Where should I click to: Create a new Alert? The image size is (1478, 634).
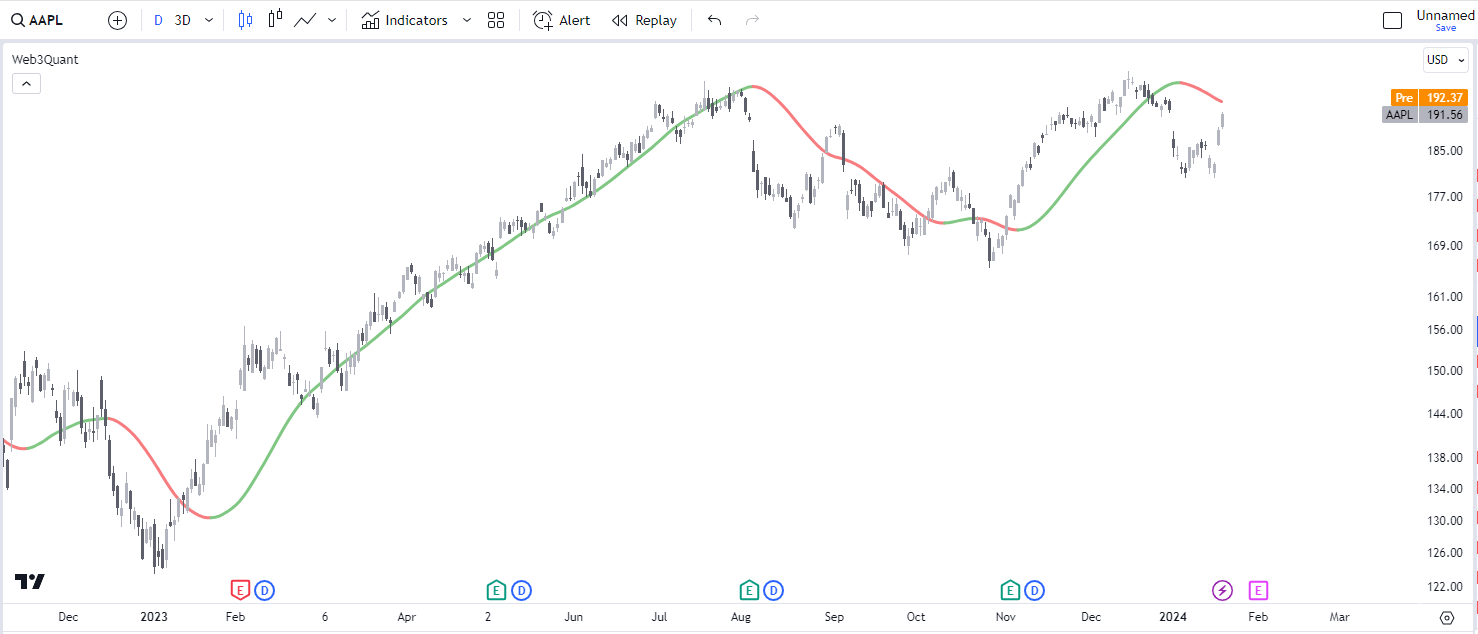click(x=562, y=20)
